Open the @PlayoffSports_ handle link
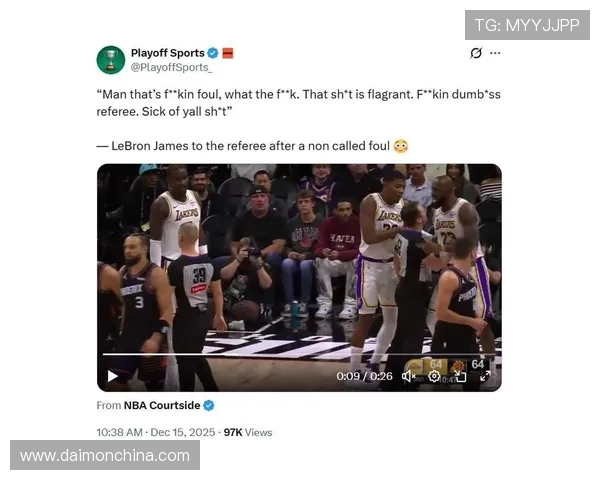600x480 pixels. coord(171,67)
